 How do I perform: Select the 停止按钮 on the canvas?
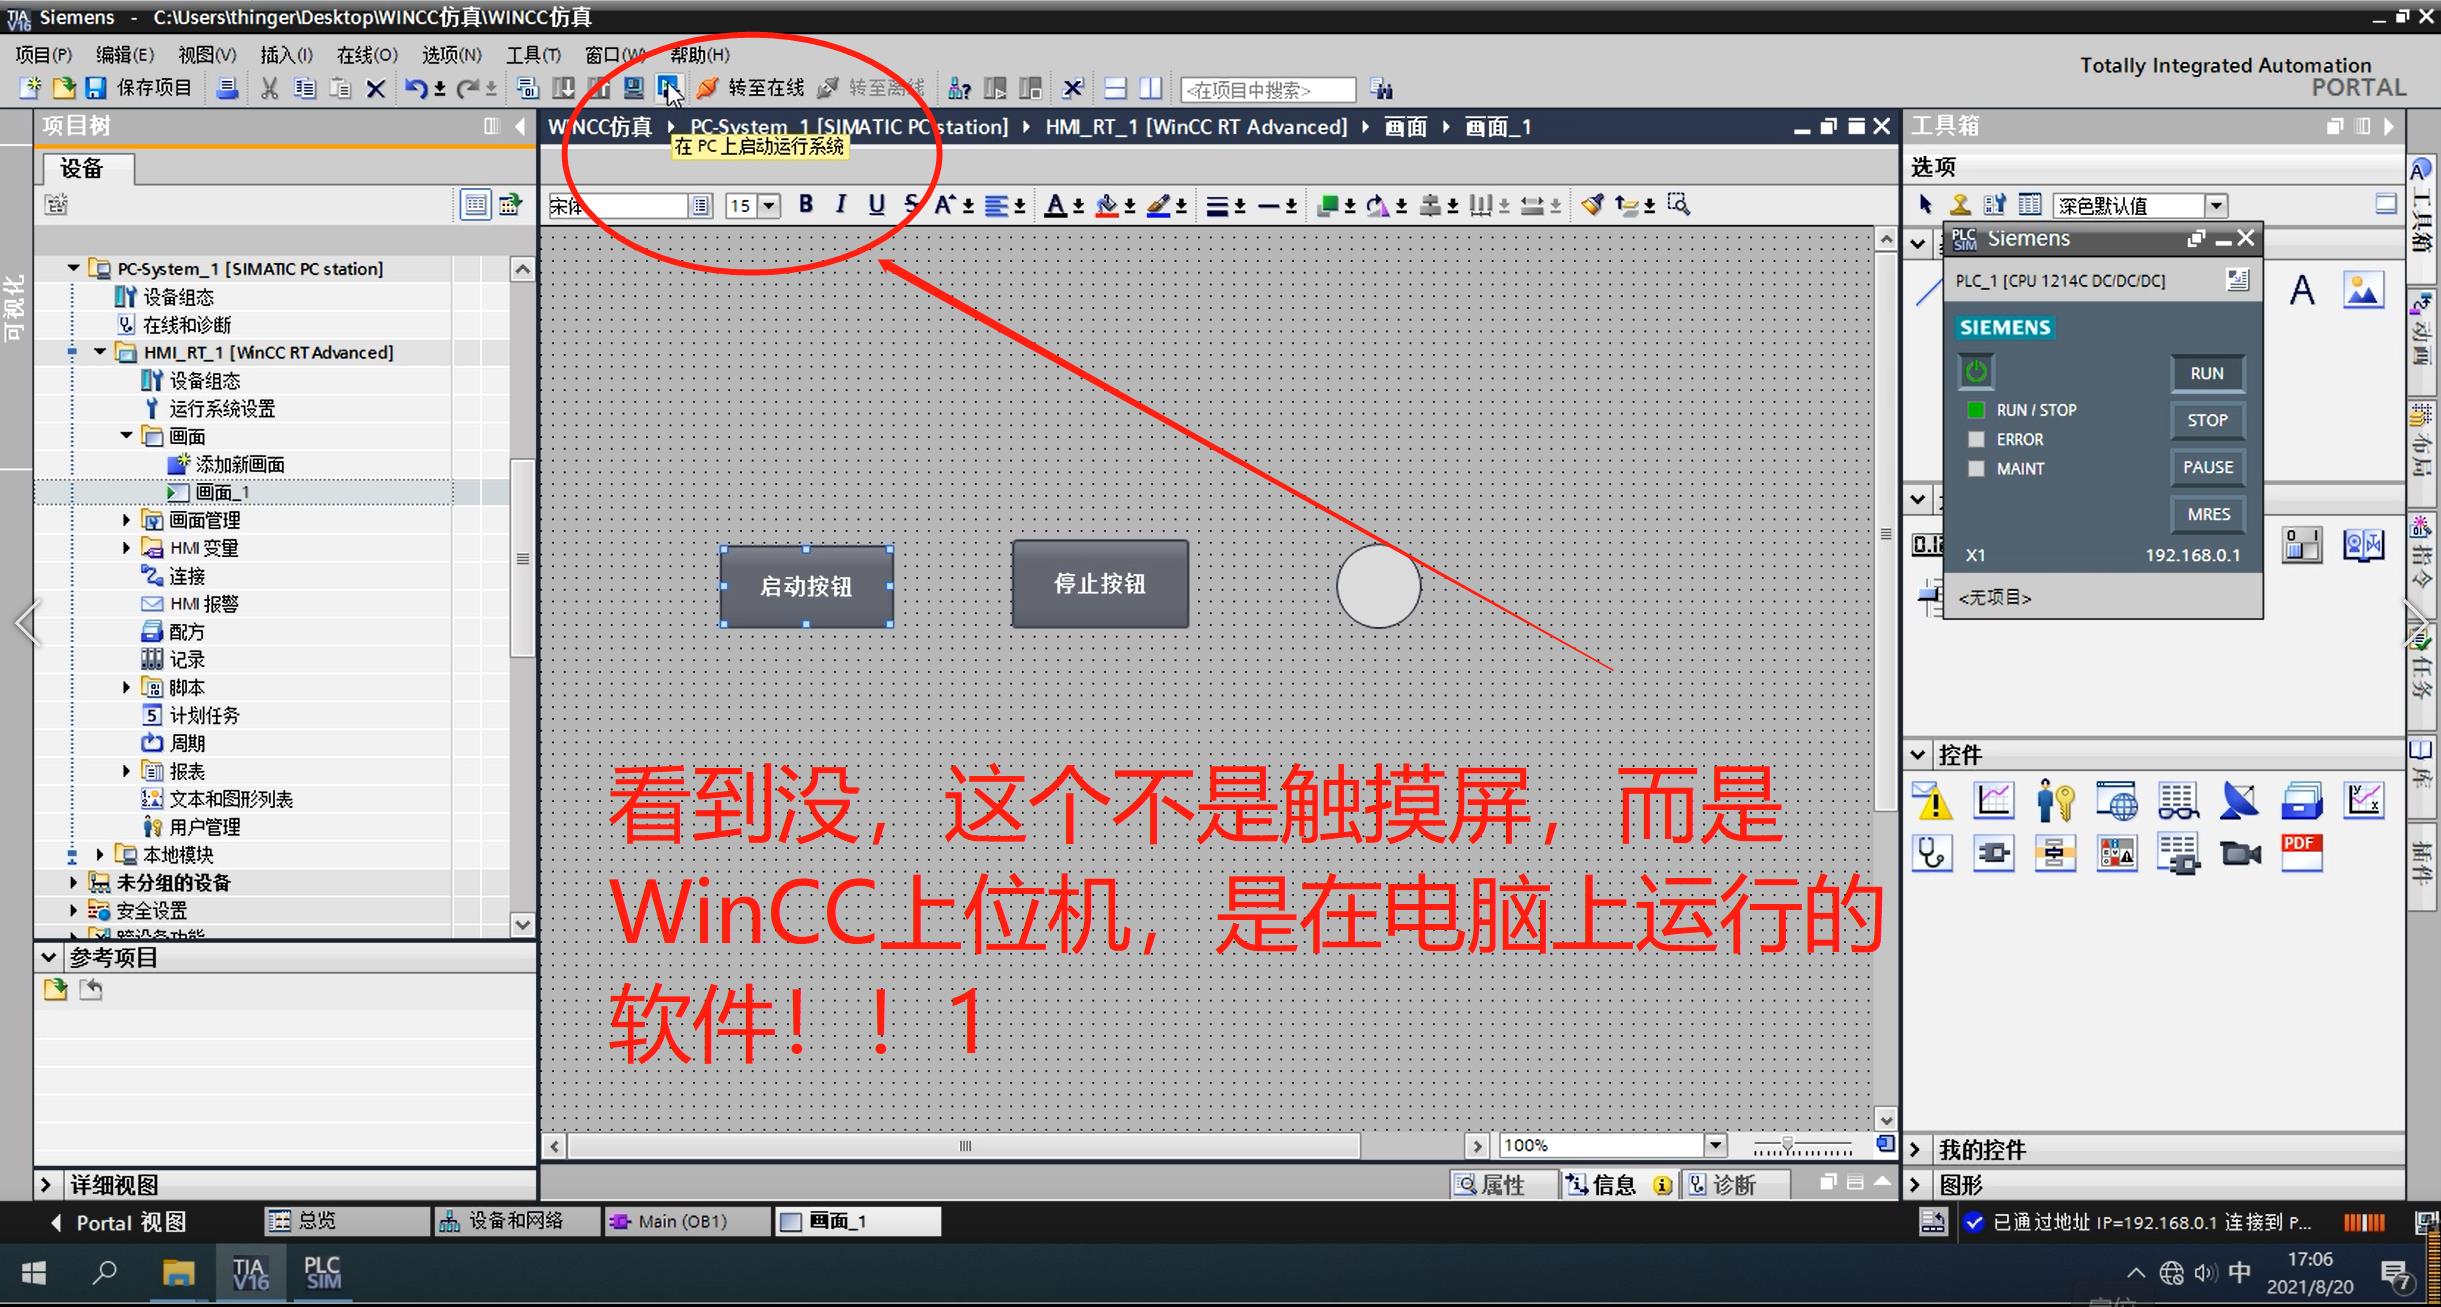[1100, 584]
